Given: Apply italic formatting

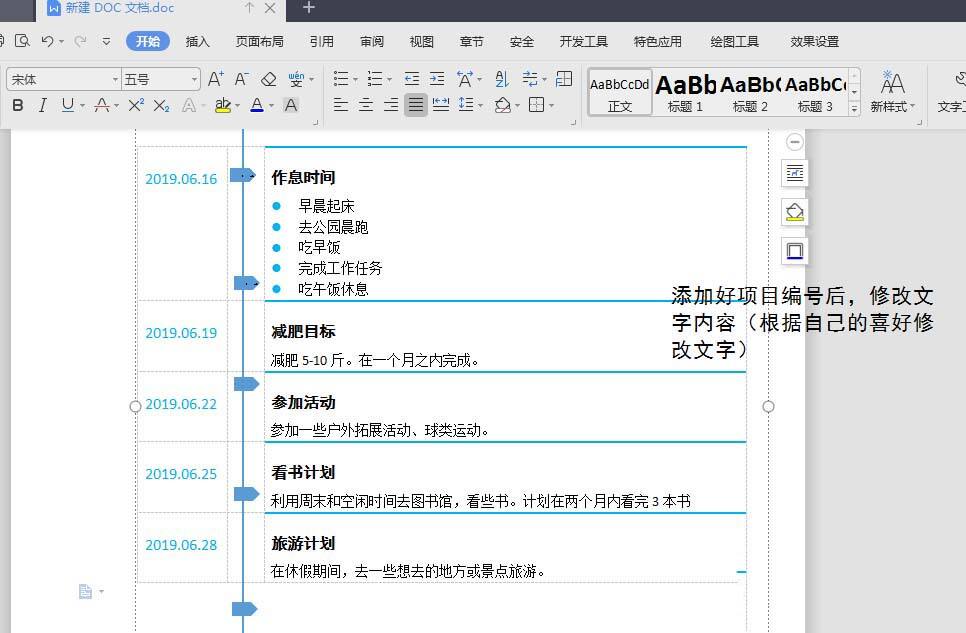Looking at the screenshot, I should click(x=42, y=105).
